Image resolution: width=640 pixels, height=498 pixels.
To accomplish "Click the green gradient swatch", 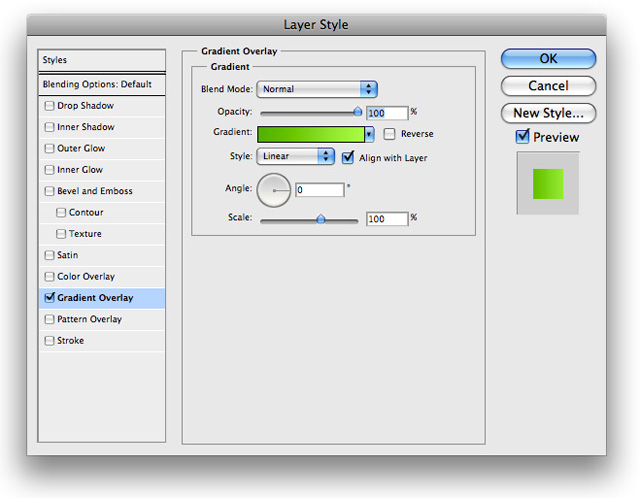I will click(x=311, y=134).
